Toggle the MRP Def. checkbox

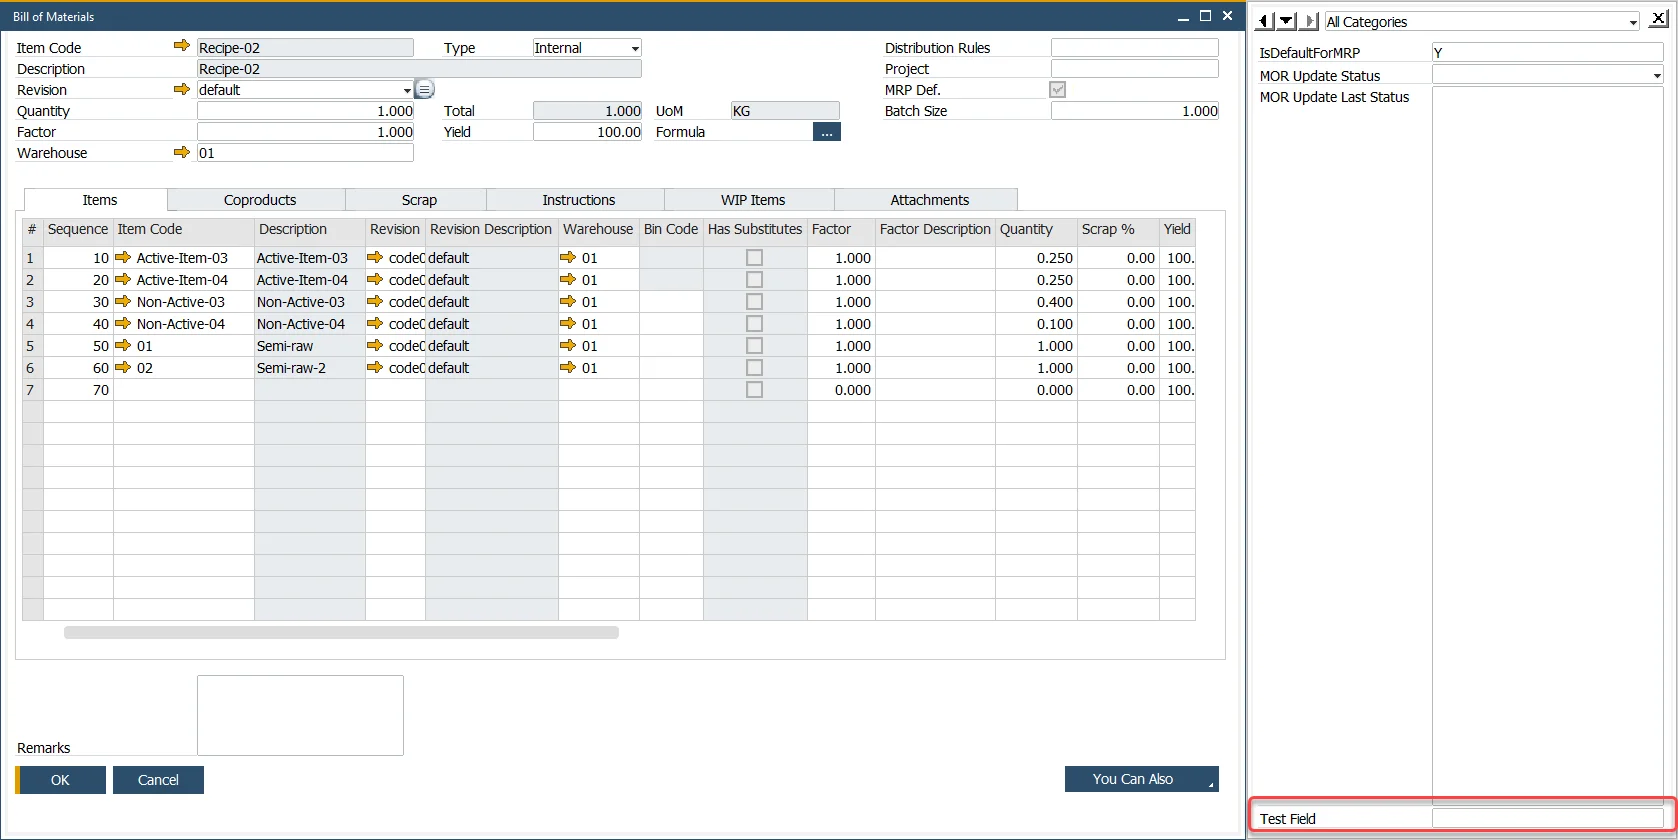(x=1057, y=90)
